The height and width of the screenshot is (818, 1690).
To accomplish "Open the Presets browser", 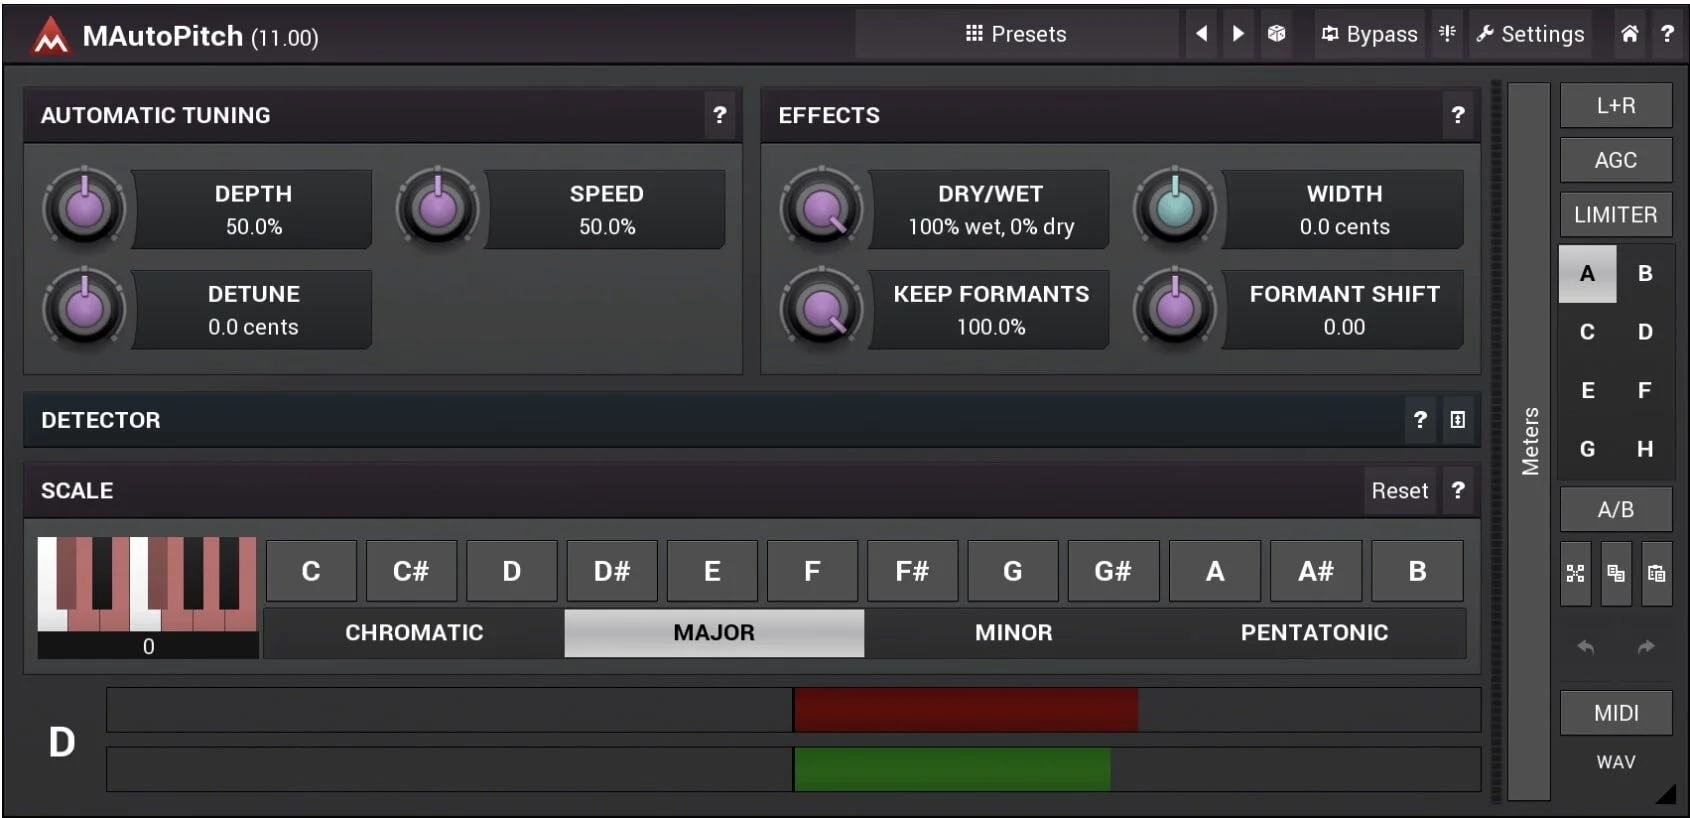I will coord(1016,34).
